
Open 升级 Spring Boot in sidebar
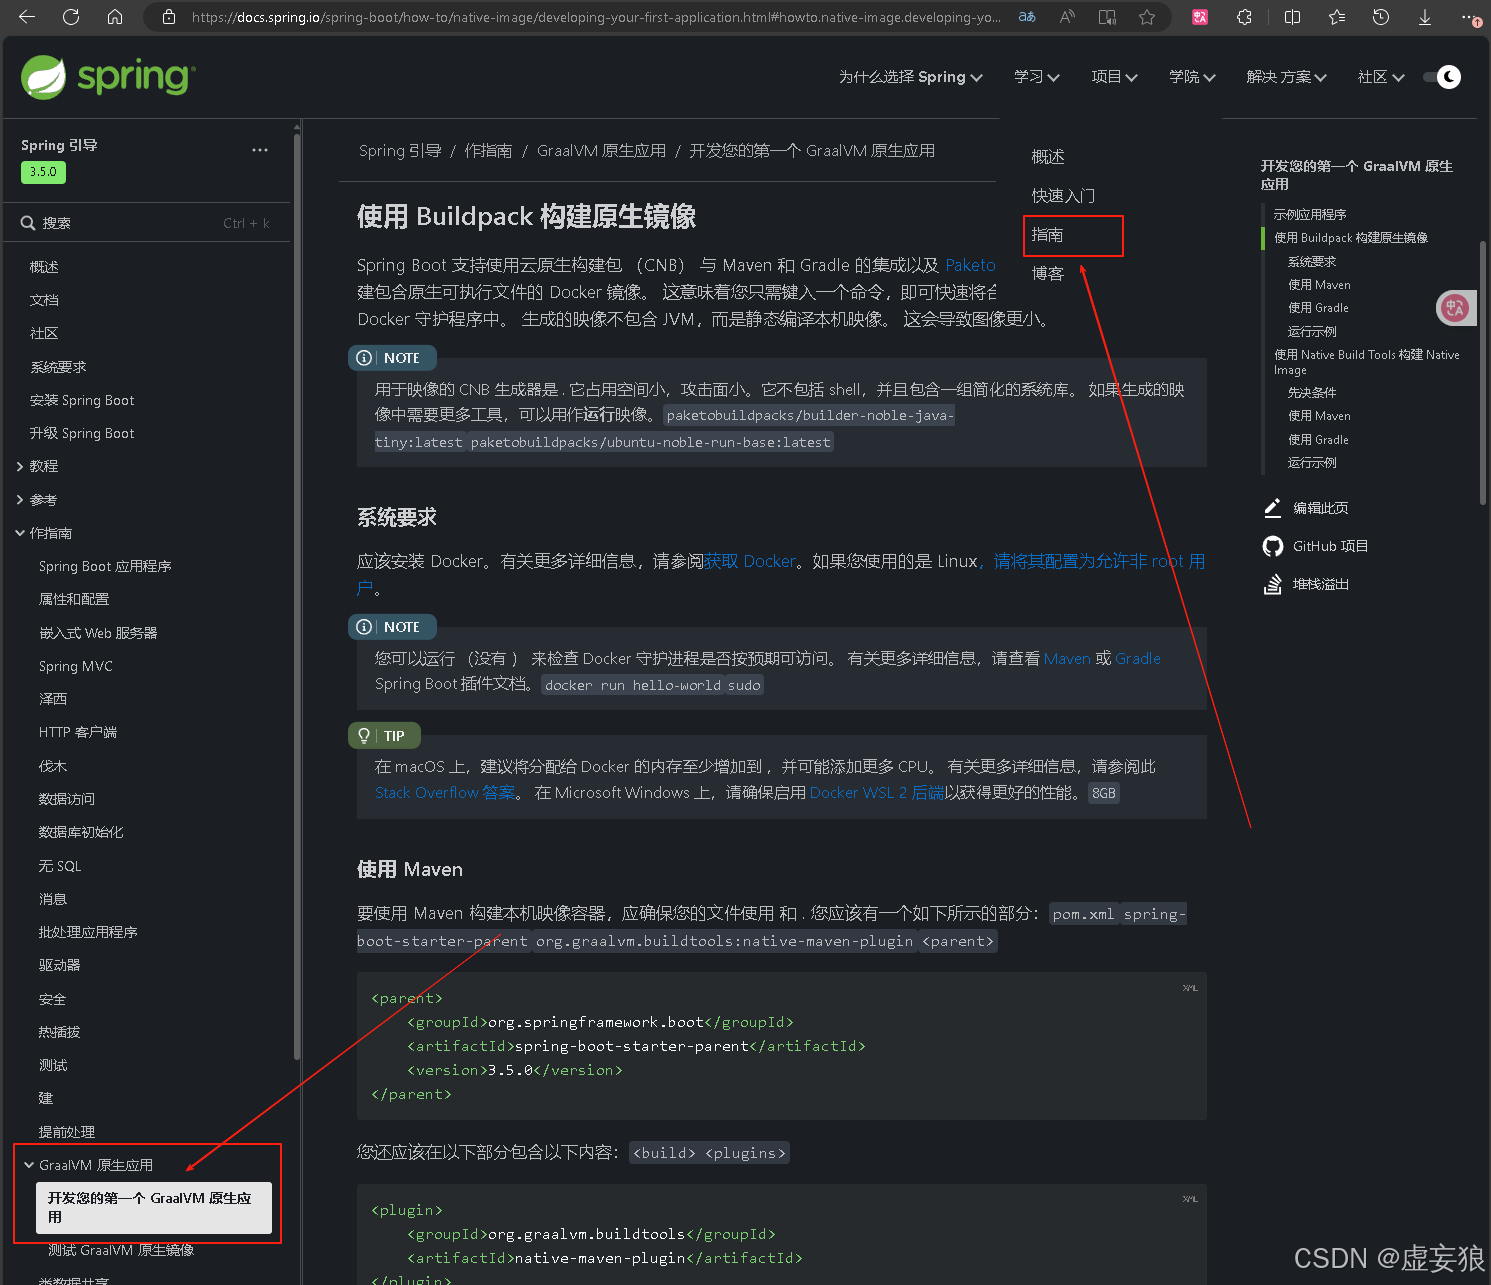click(x=82, y=434)
